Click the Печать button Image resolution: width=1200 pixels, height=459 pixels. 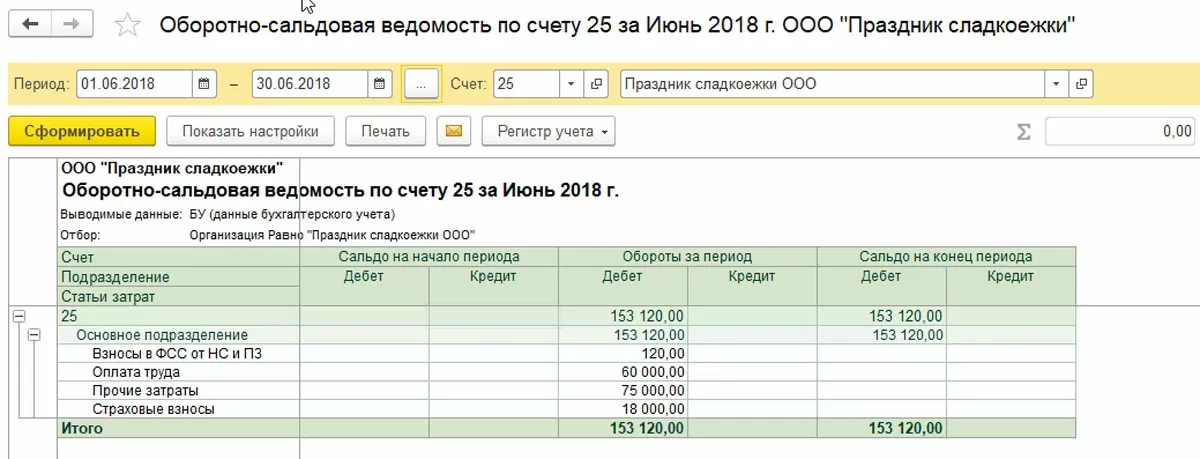tap(386, 131)
